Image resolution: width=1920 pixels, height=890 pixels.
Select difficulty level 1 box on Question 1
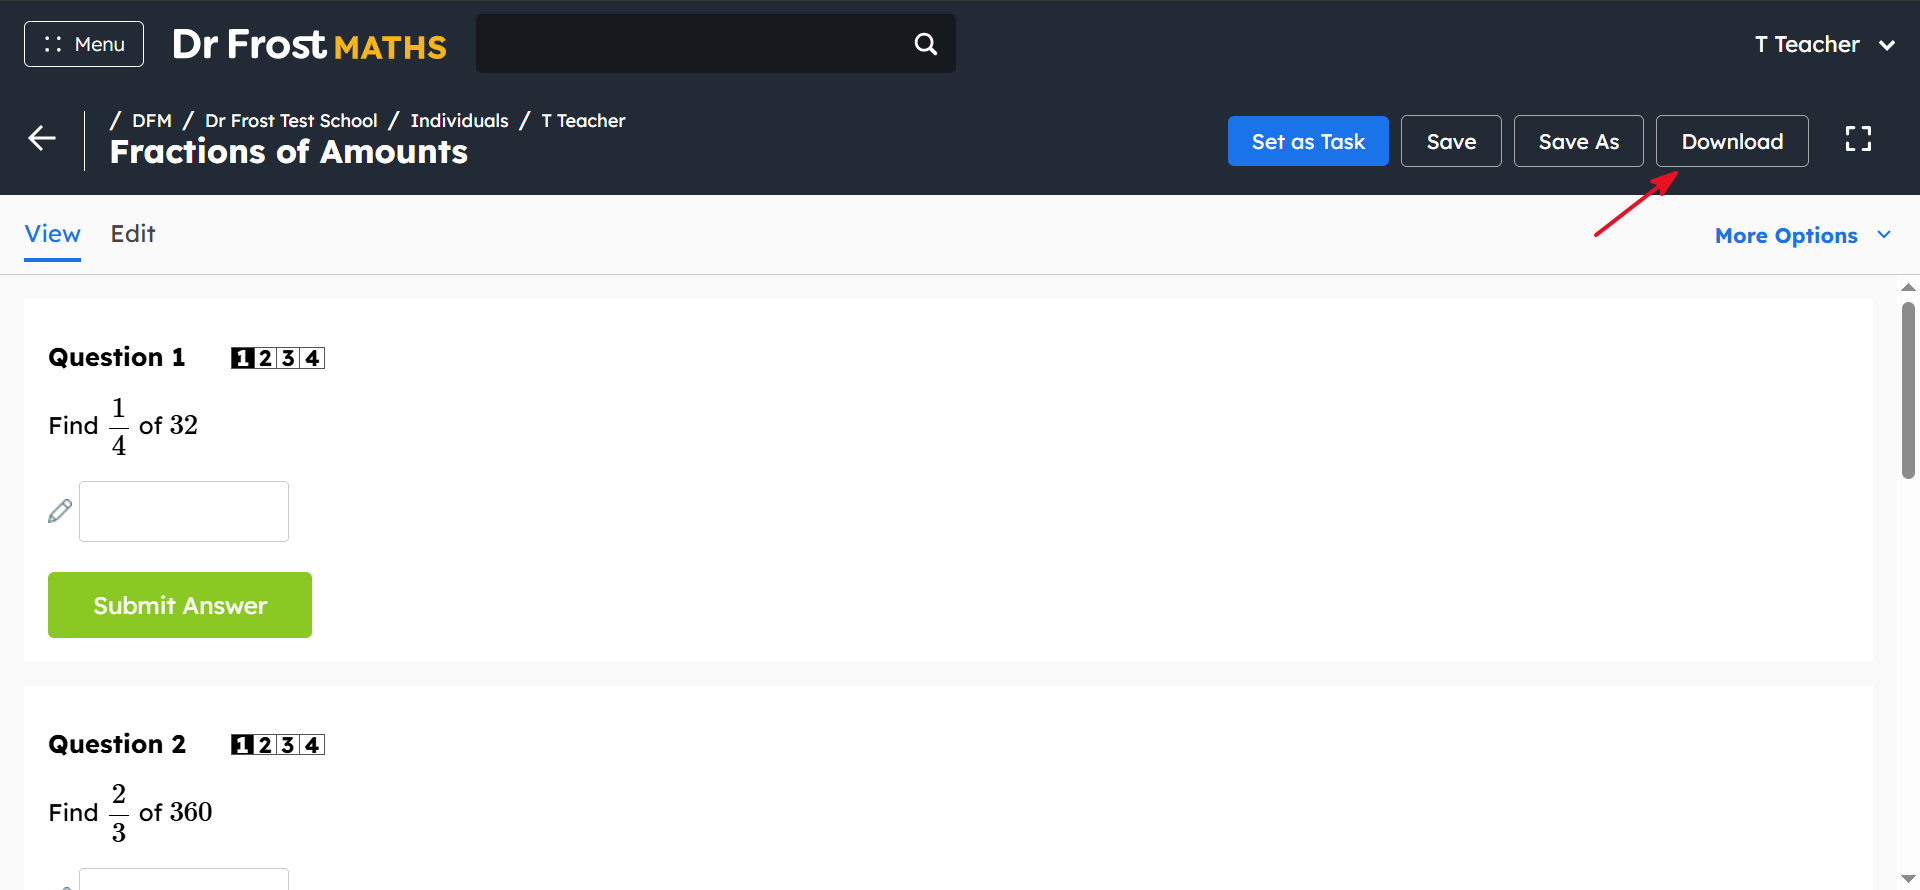click(242, 358)
